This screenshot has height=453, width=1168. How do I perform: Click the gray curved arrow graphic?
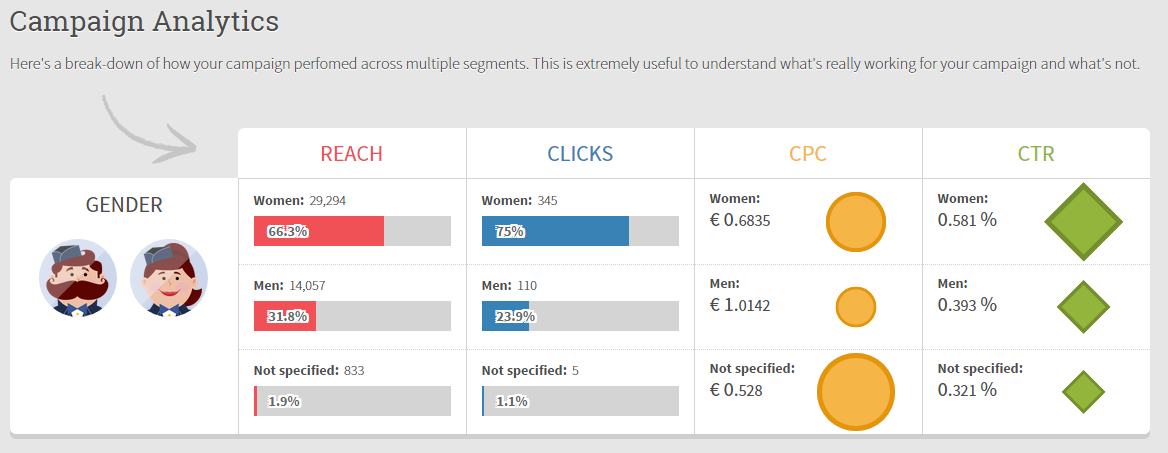148,128
